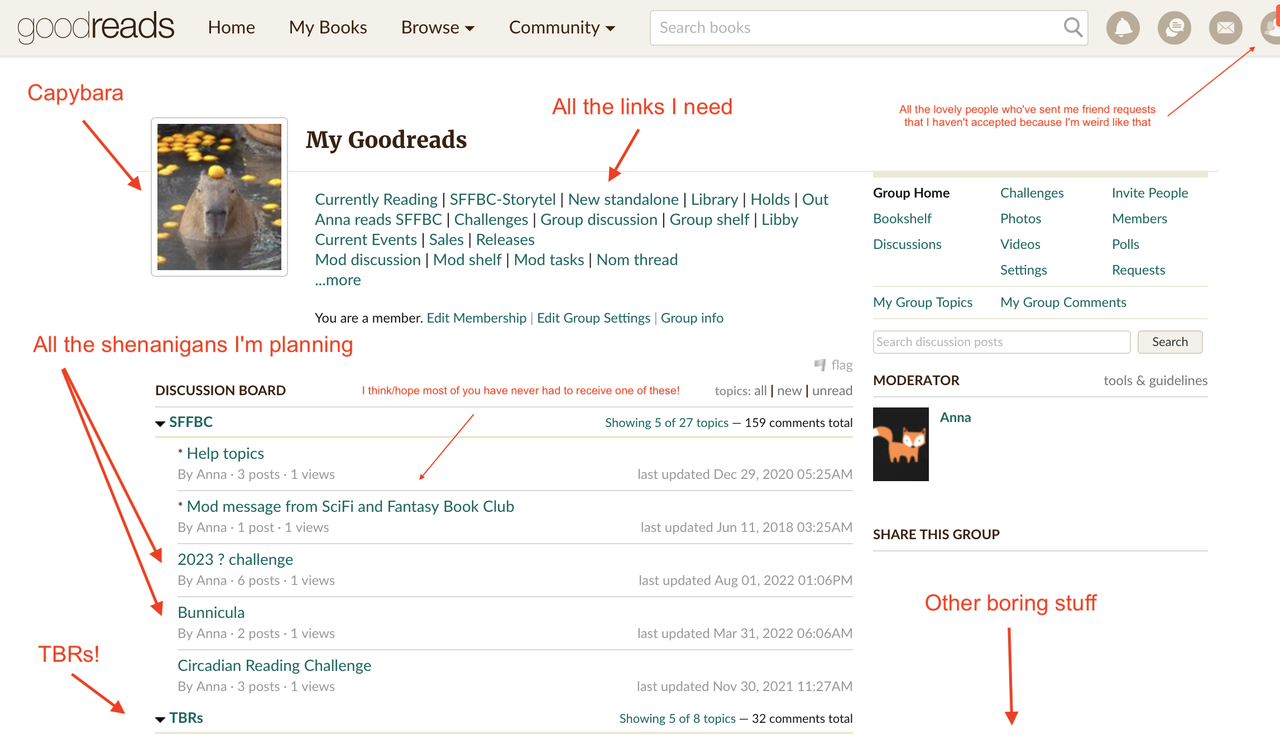Open Circadian Reading Challenge topic

click(x=274, y=665)
